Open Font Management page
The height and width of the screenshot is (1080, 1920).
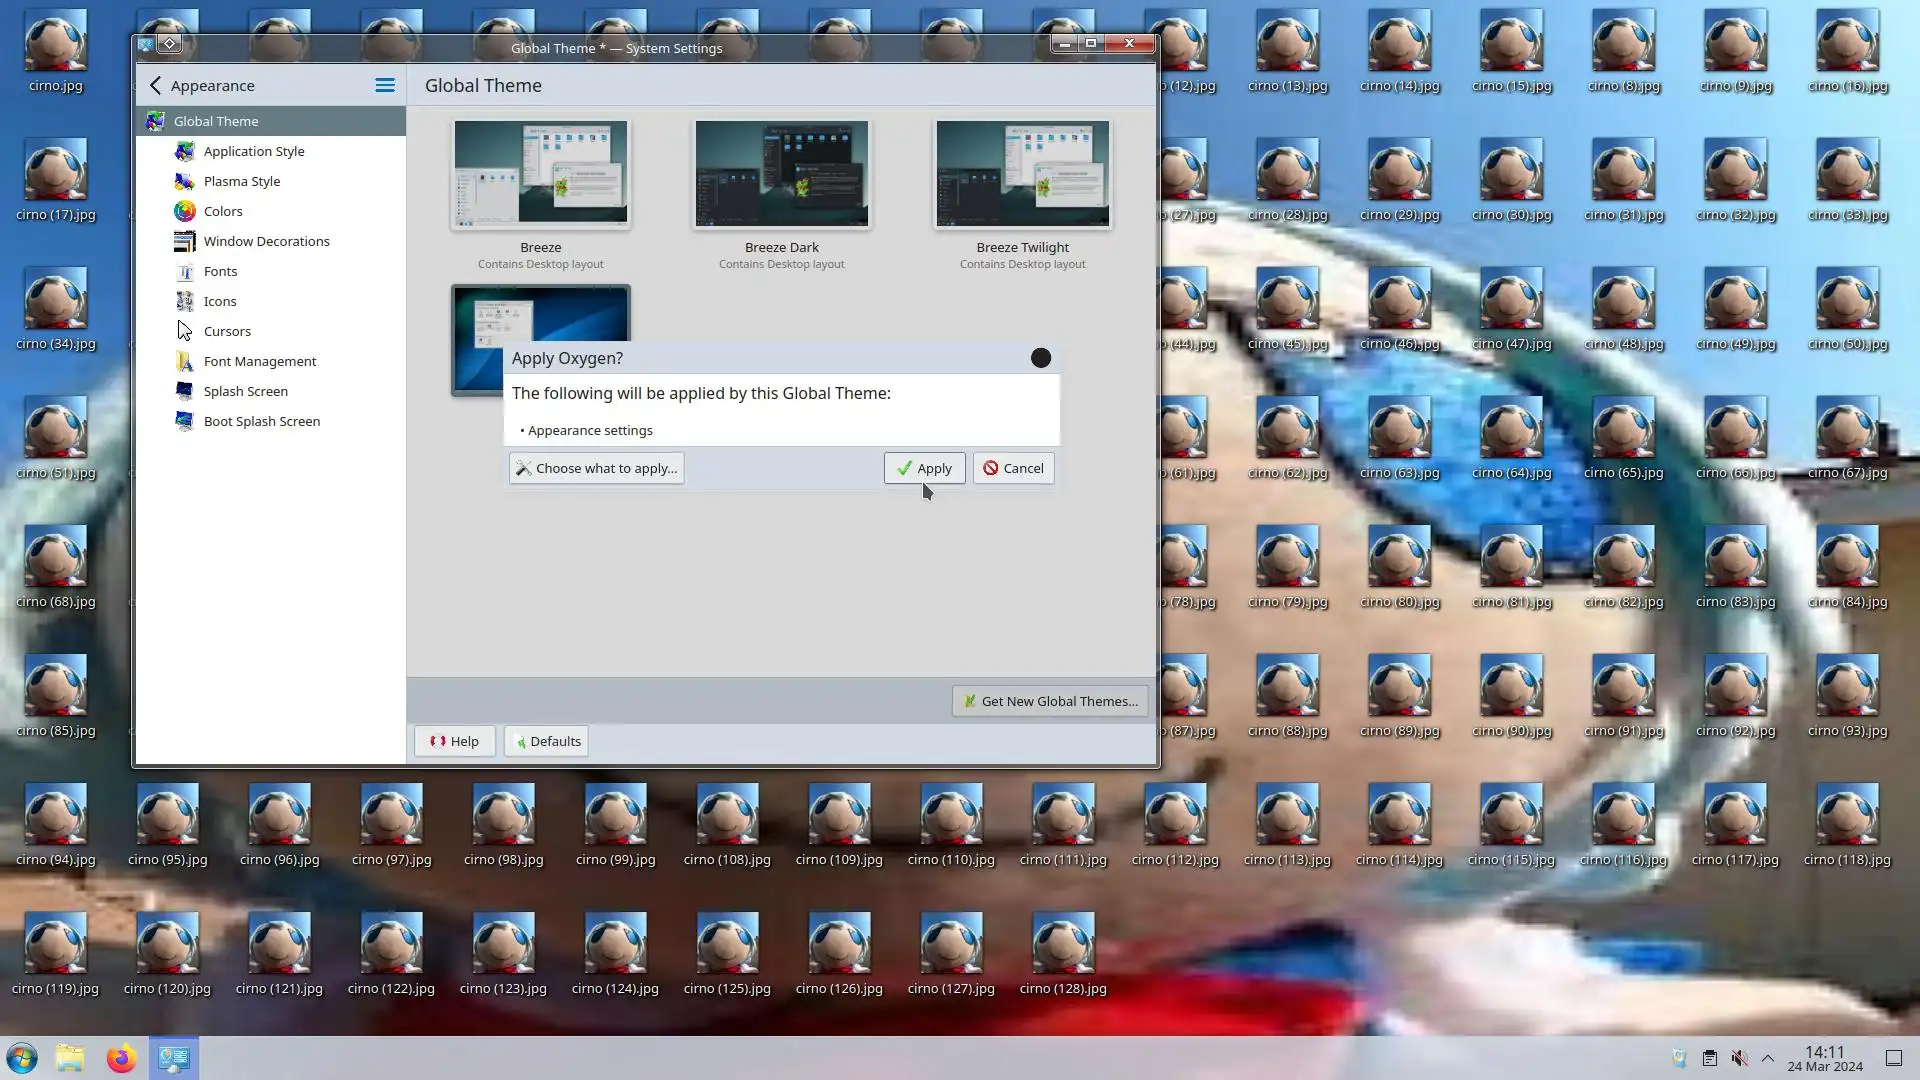tap(259, 361)
